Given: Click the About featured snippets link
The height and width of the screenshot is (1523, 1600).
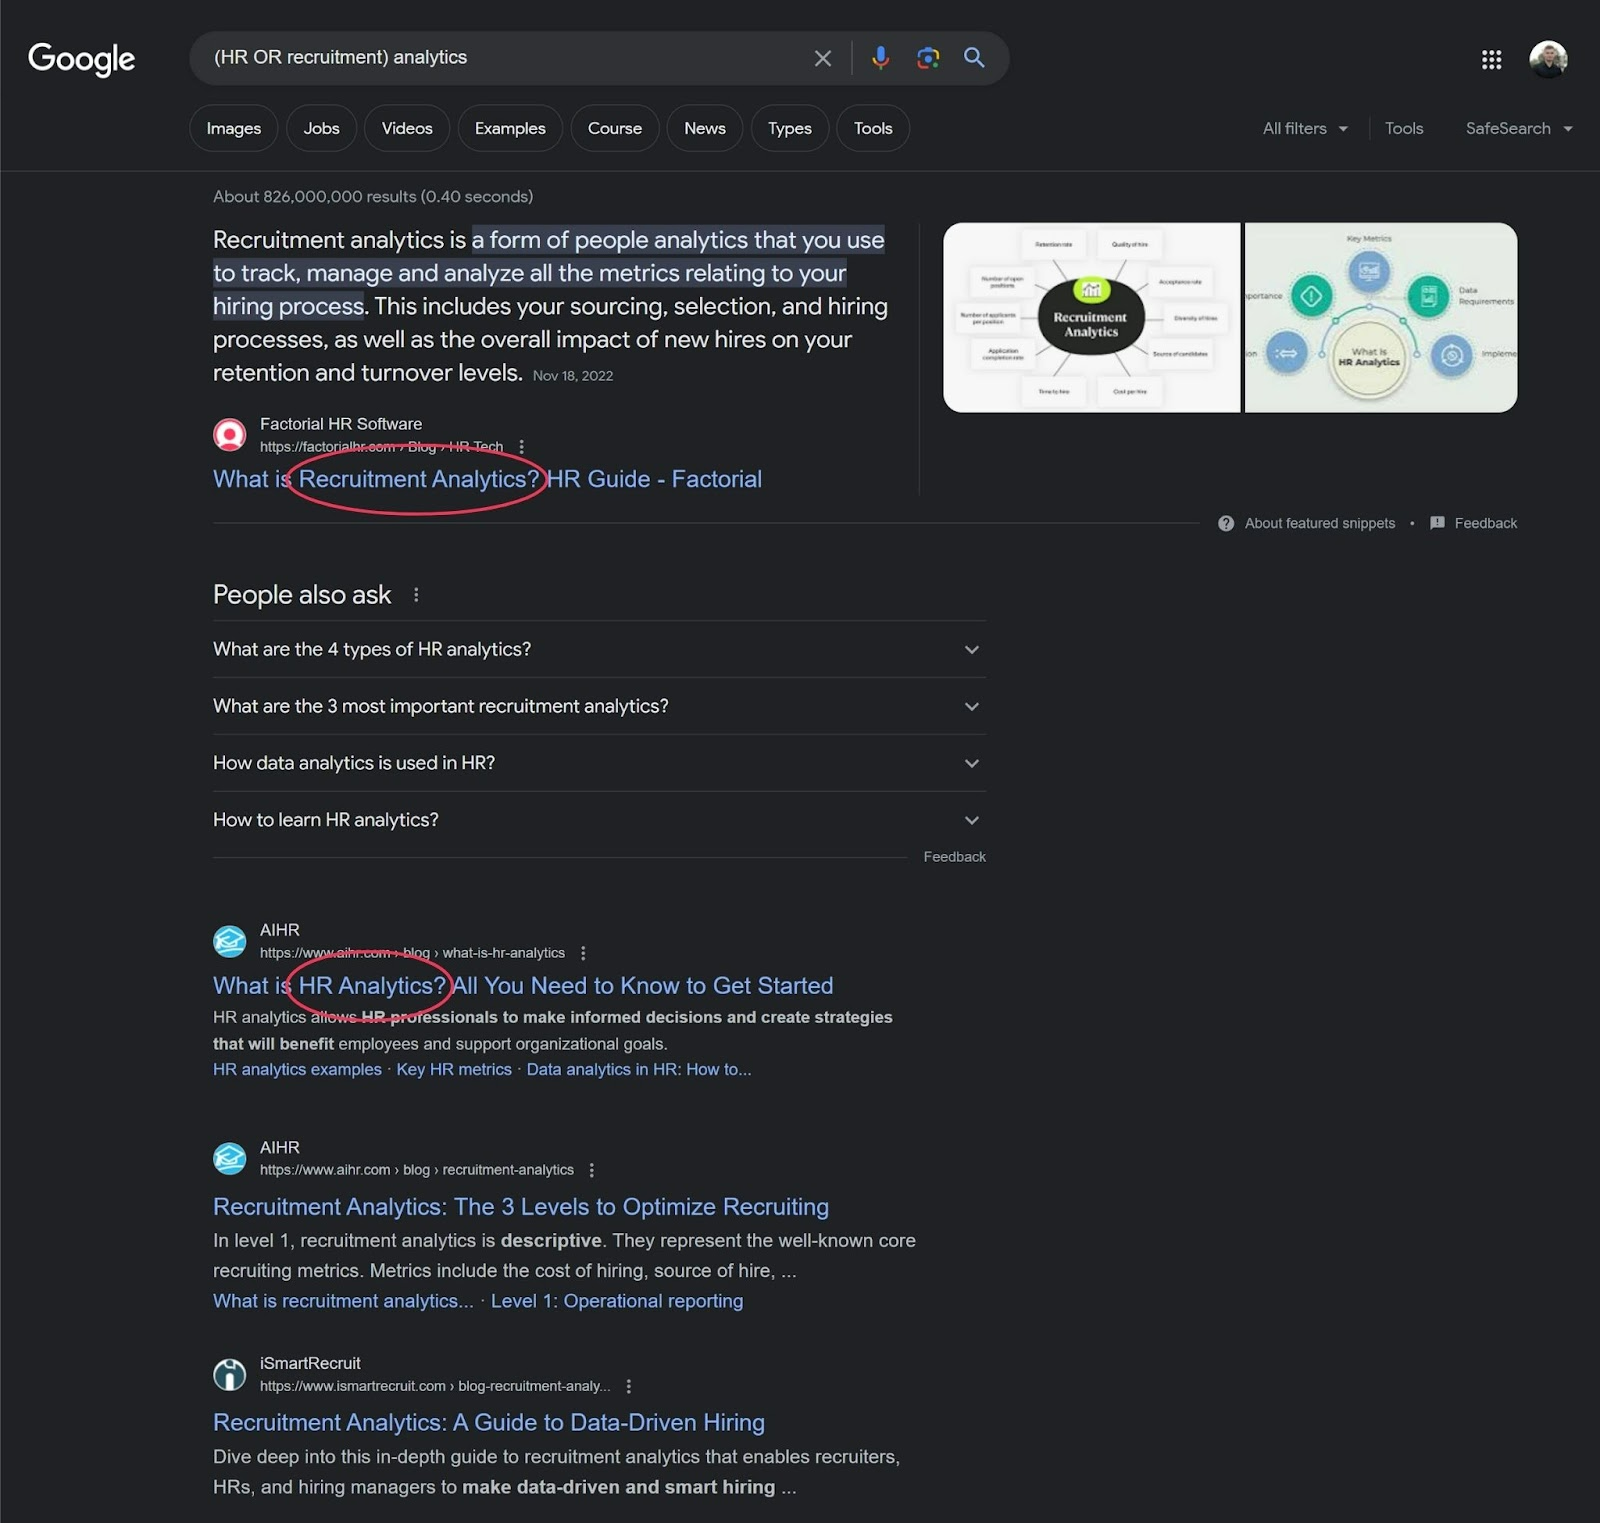Looking at the screenshot, I should (x=1319, y=523).
